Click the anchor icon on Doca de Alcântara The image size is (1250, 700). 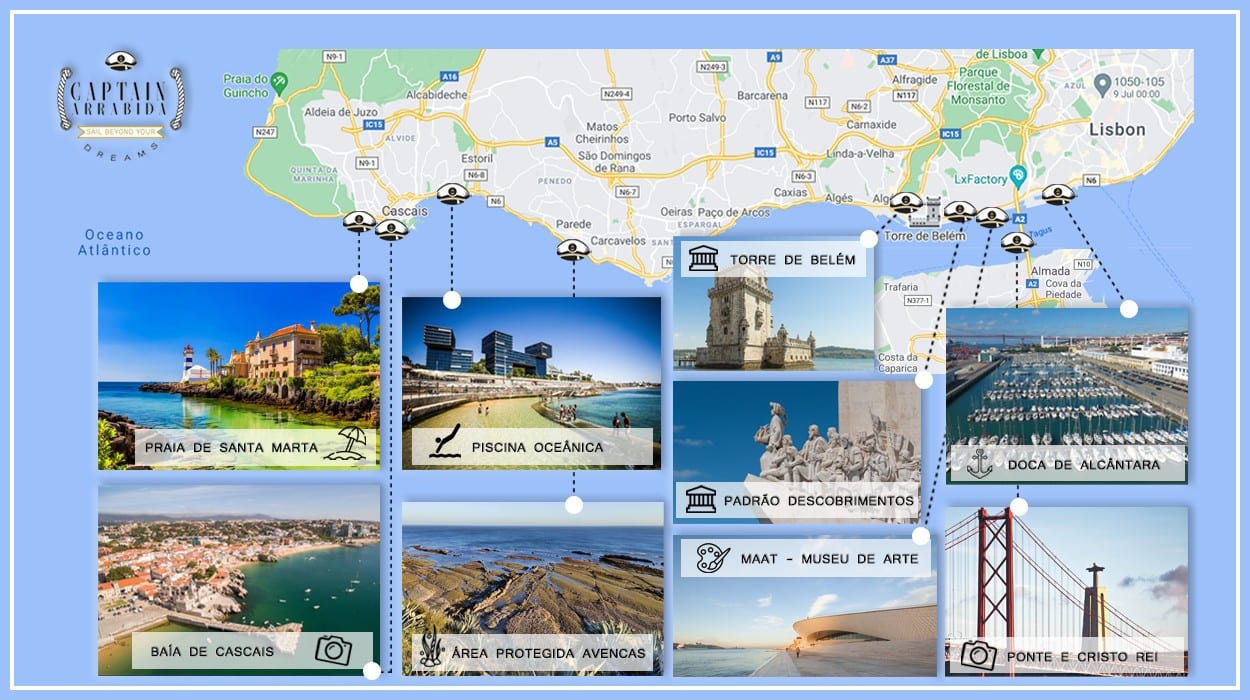coord(979,463)
